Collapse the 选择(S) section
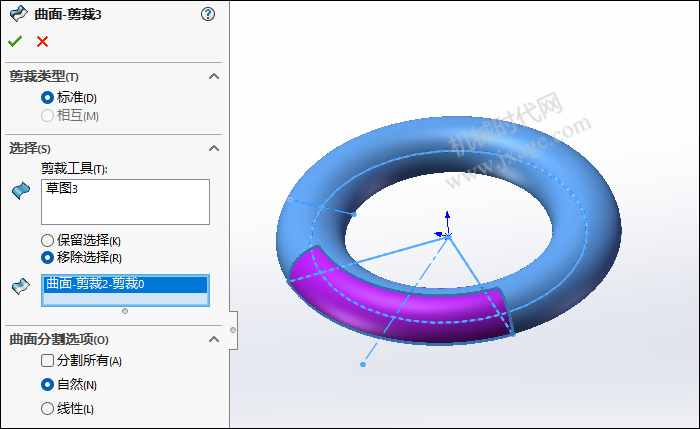The height and width of the screenshot is (429, 700). coord(214,148)
